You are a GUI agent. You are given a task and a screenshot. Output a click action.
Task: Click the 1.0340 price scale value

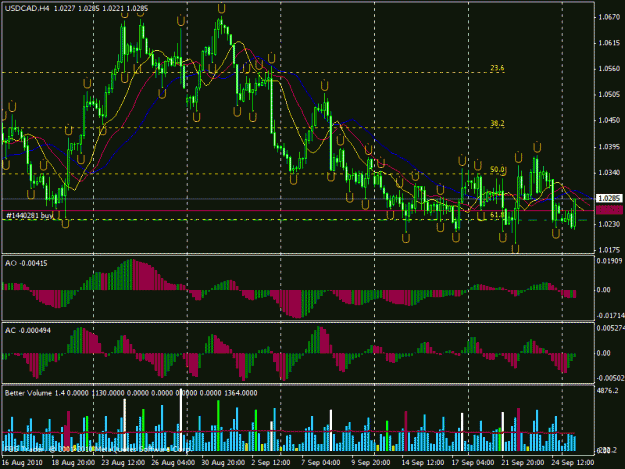point(609,173)
